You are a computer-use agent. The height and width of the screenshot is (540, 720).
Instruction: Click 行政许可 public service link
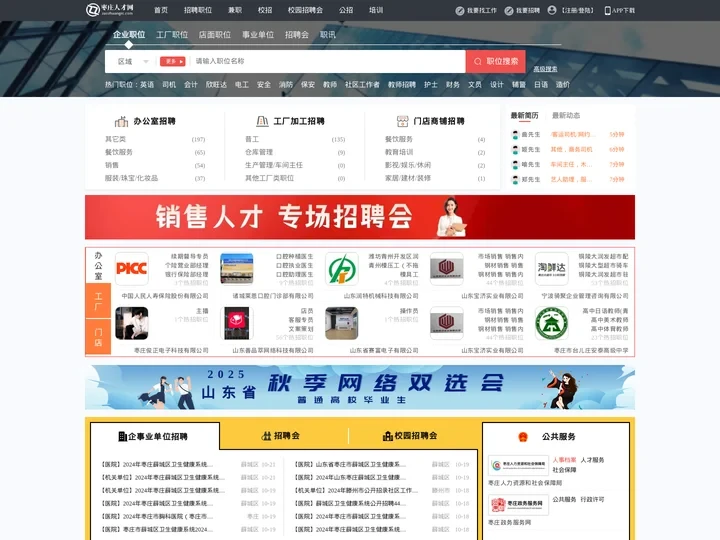[592, 499]
